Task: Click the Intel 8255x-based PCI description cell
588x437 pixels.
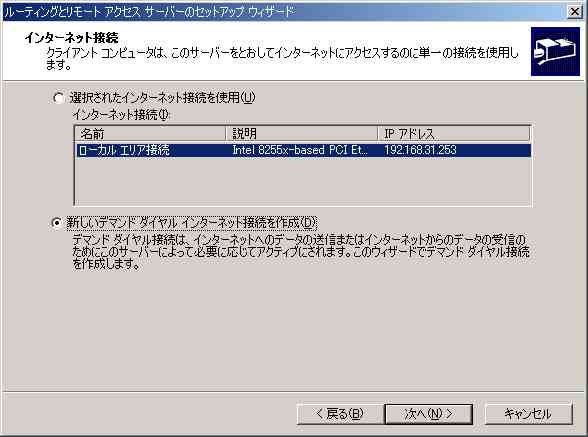Action: tap(300, 150)
